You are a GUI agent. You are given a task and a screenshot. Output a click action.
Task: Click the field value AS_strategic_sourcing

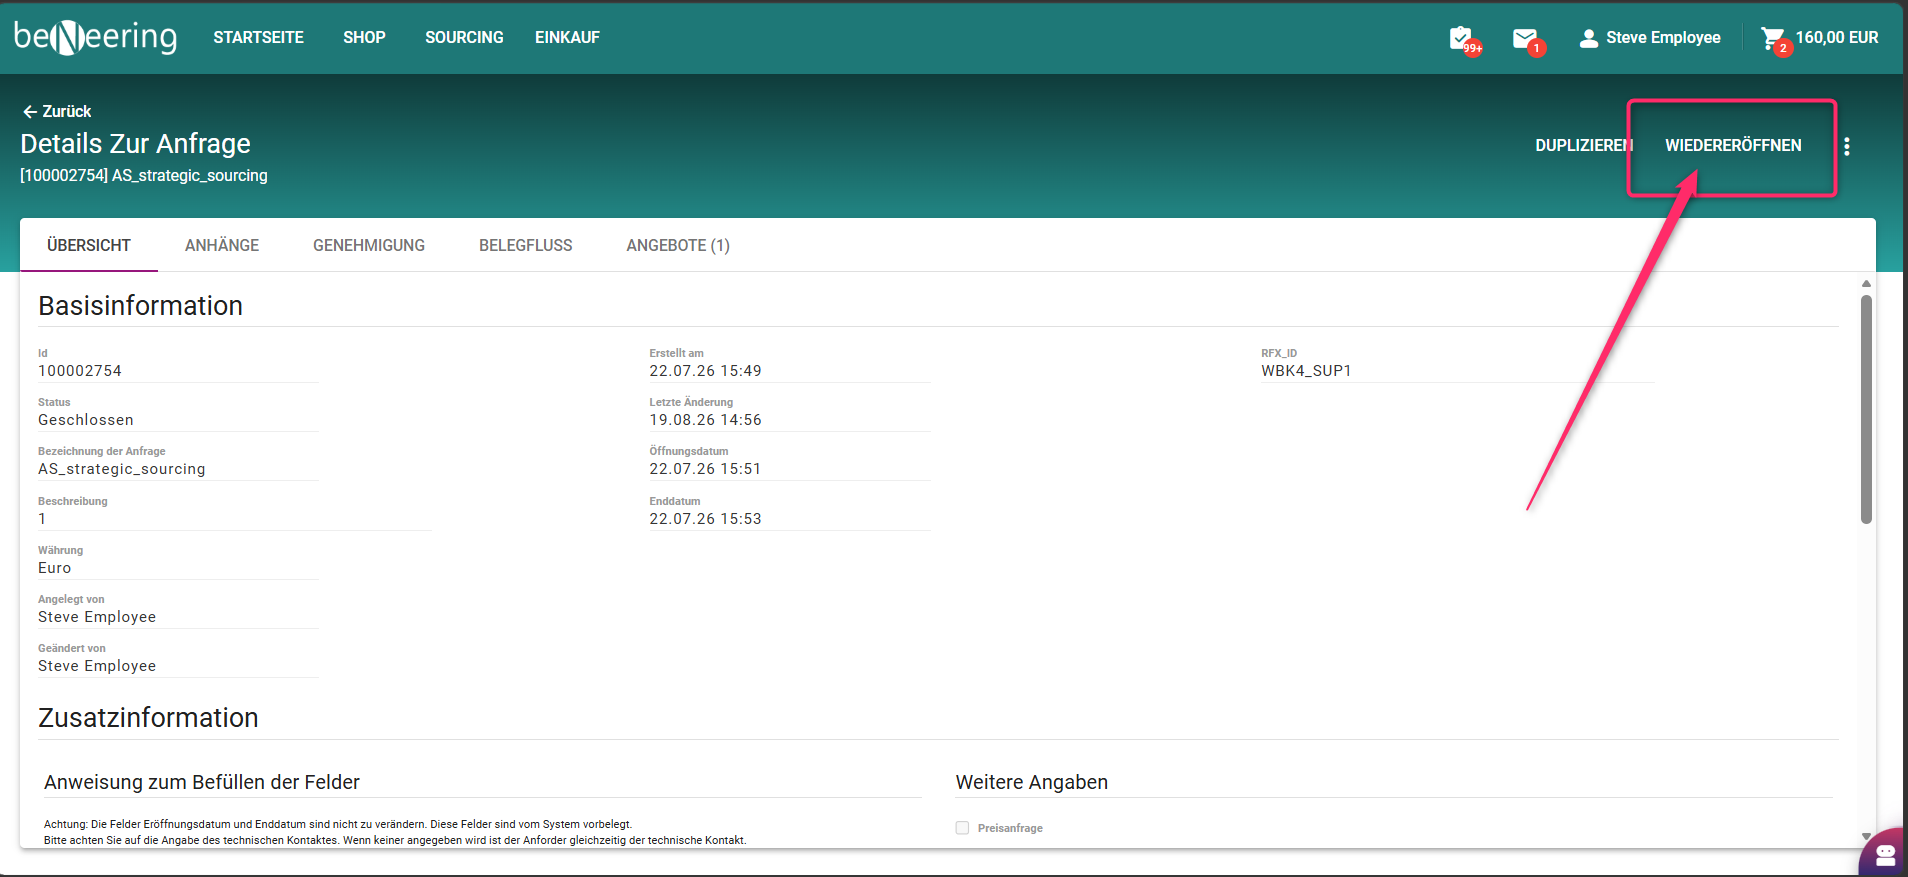pyautogui.click(x=122, y=469)
